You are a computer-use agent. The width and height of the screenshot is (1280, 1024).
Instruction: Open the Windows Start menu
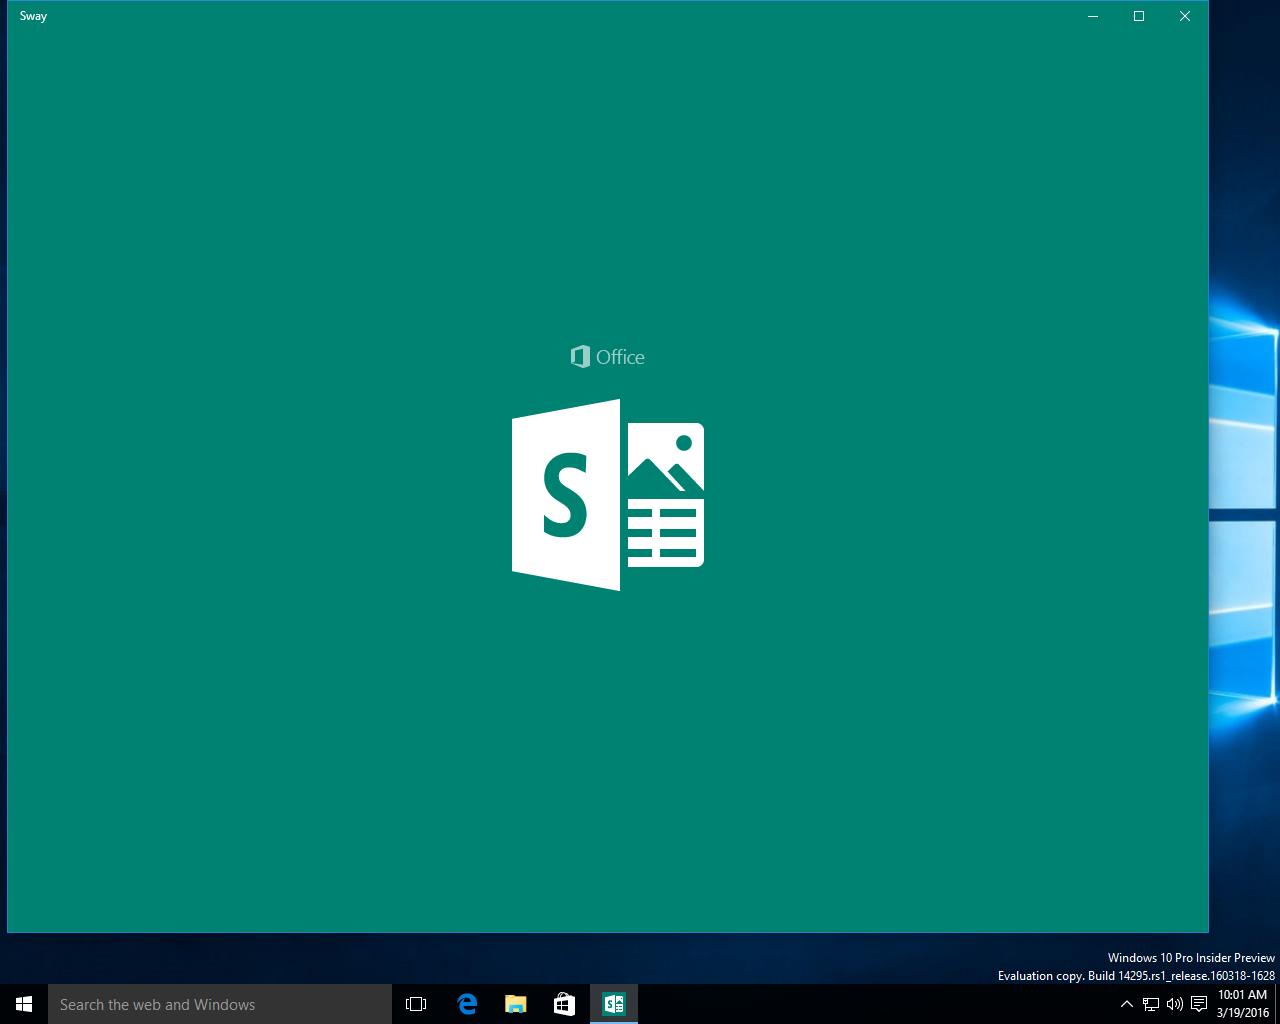[x=24, y=1004]
